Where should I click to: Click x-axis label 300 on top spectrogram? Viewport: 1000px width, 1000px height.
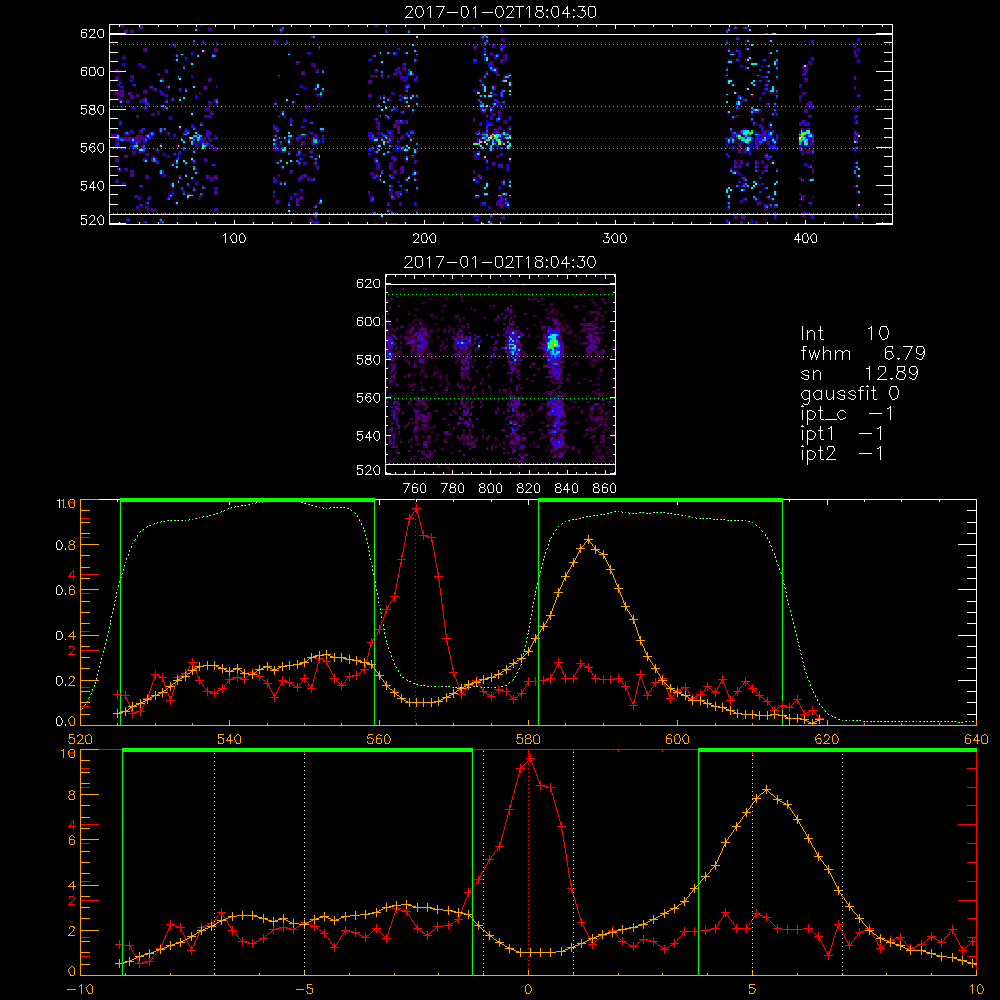pyautogui.click(x=615, y=239)
